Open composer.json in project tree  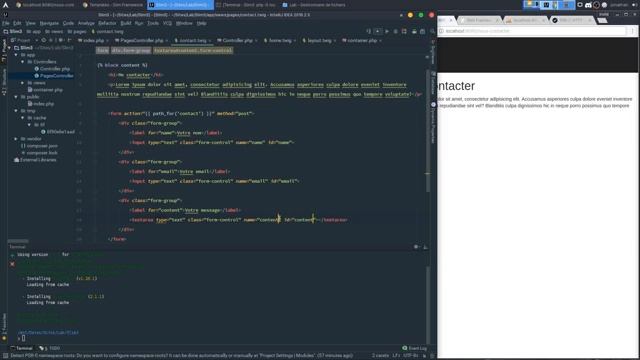point(39,146)
